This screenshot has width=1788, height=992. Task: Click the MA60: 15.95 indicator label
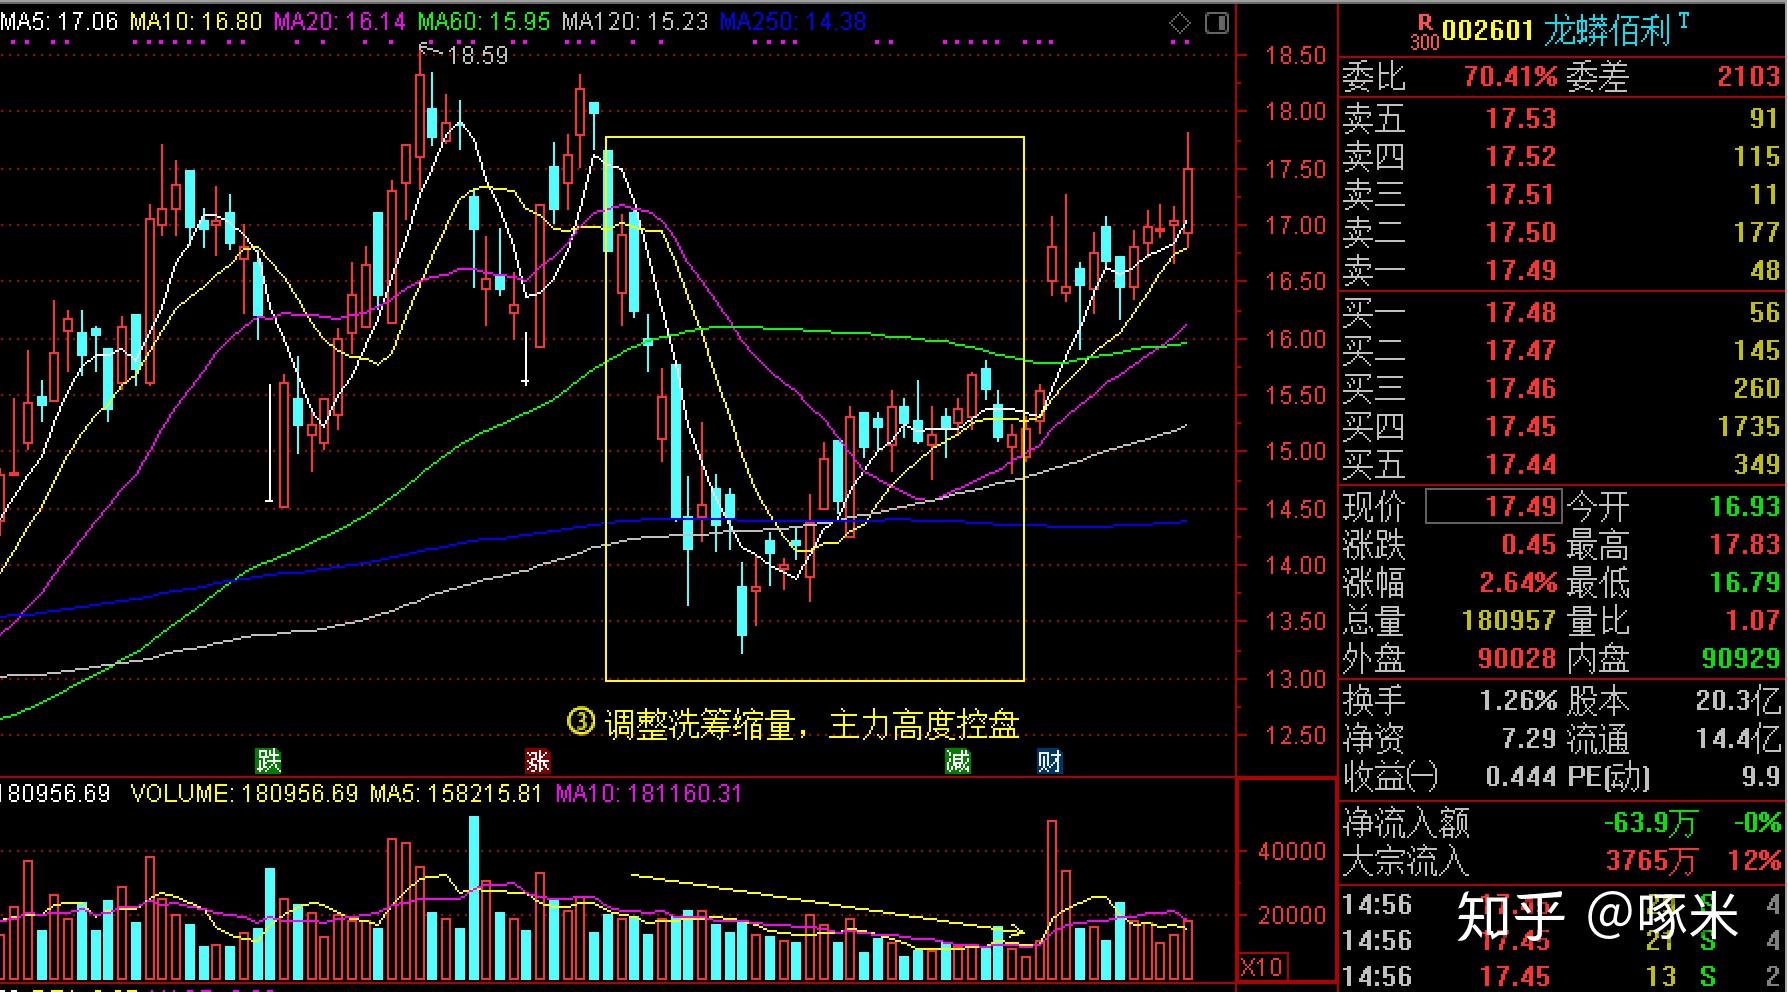pos(484,21)
